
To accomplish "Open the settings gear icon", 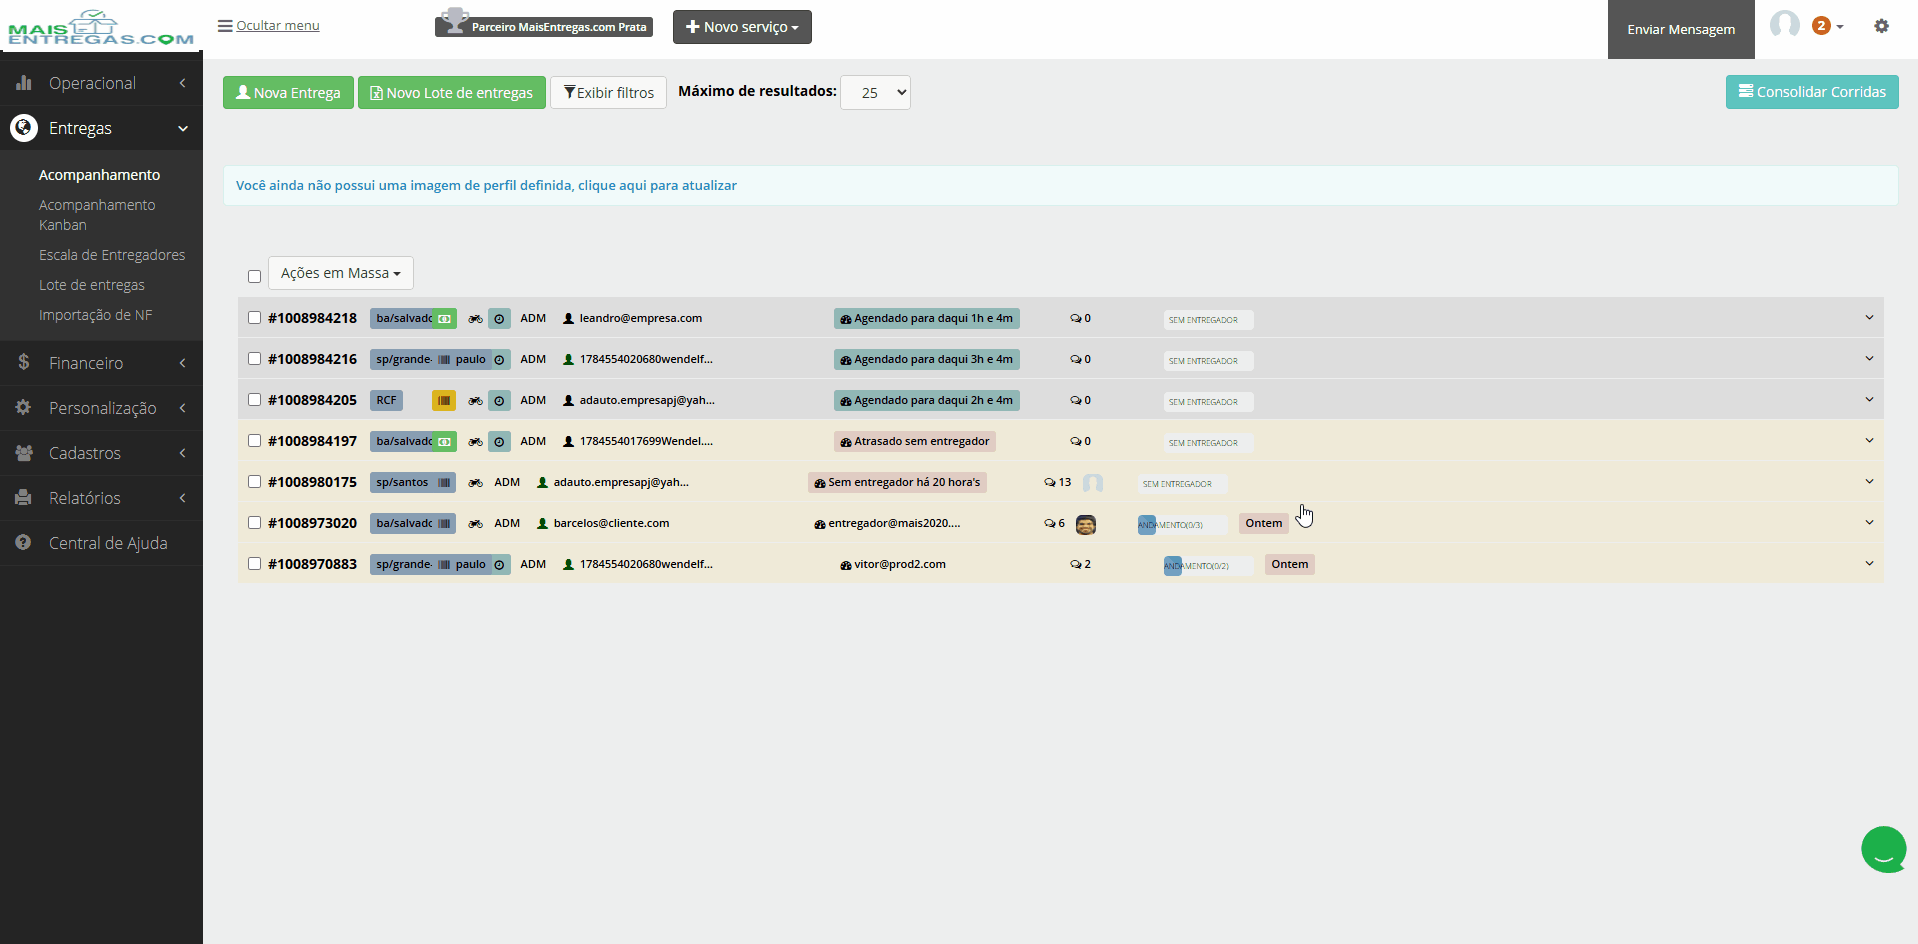I will [x=1881, y=26].
